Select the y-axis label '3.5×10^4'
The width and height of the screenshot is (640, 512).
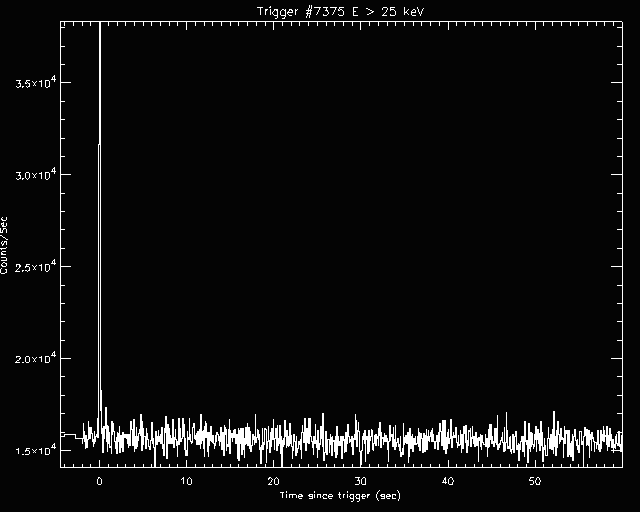coord(36,83)
